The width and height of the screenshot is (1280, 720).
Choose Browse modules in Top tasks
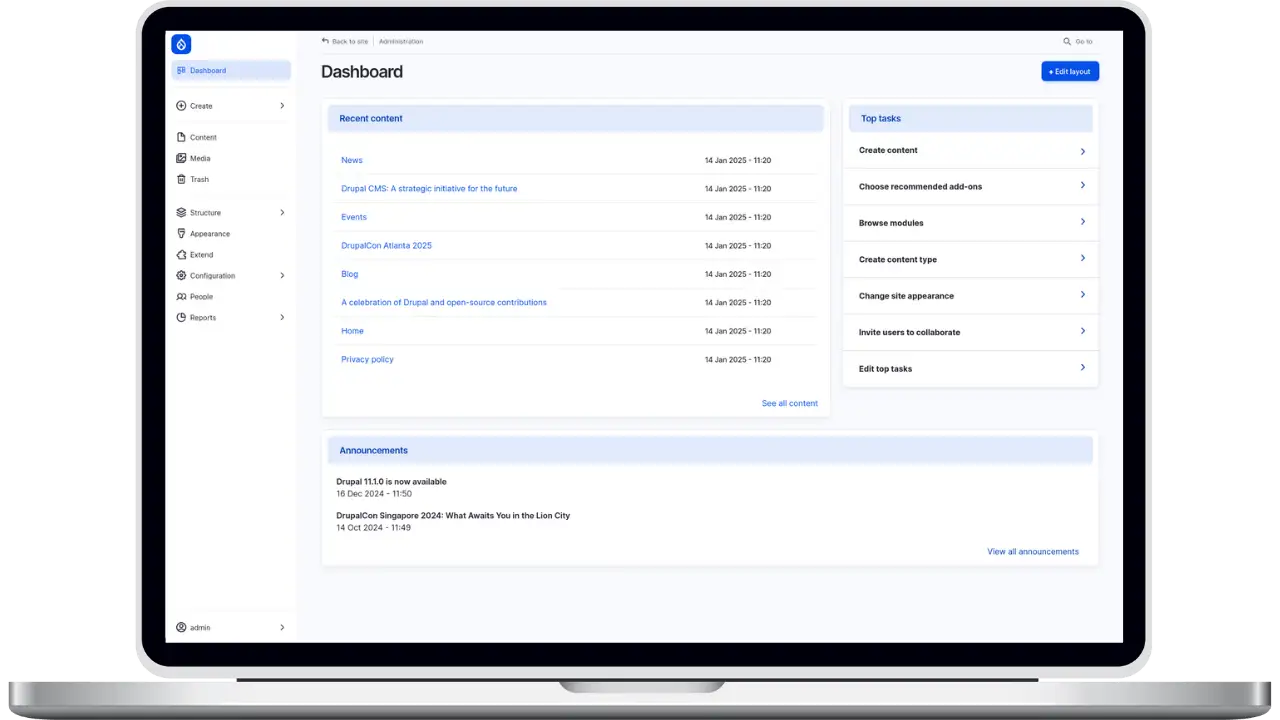(x=891, y=223)
